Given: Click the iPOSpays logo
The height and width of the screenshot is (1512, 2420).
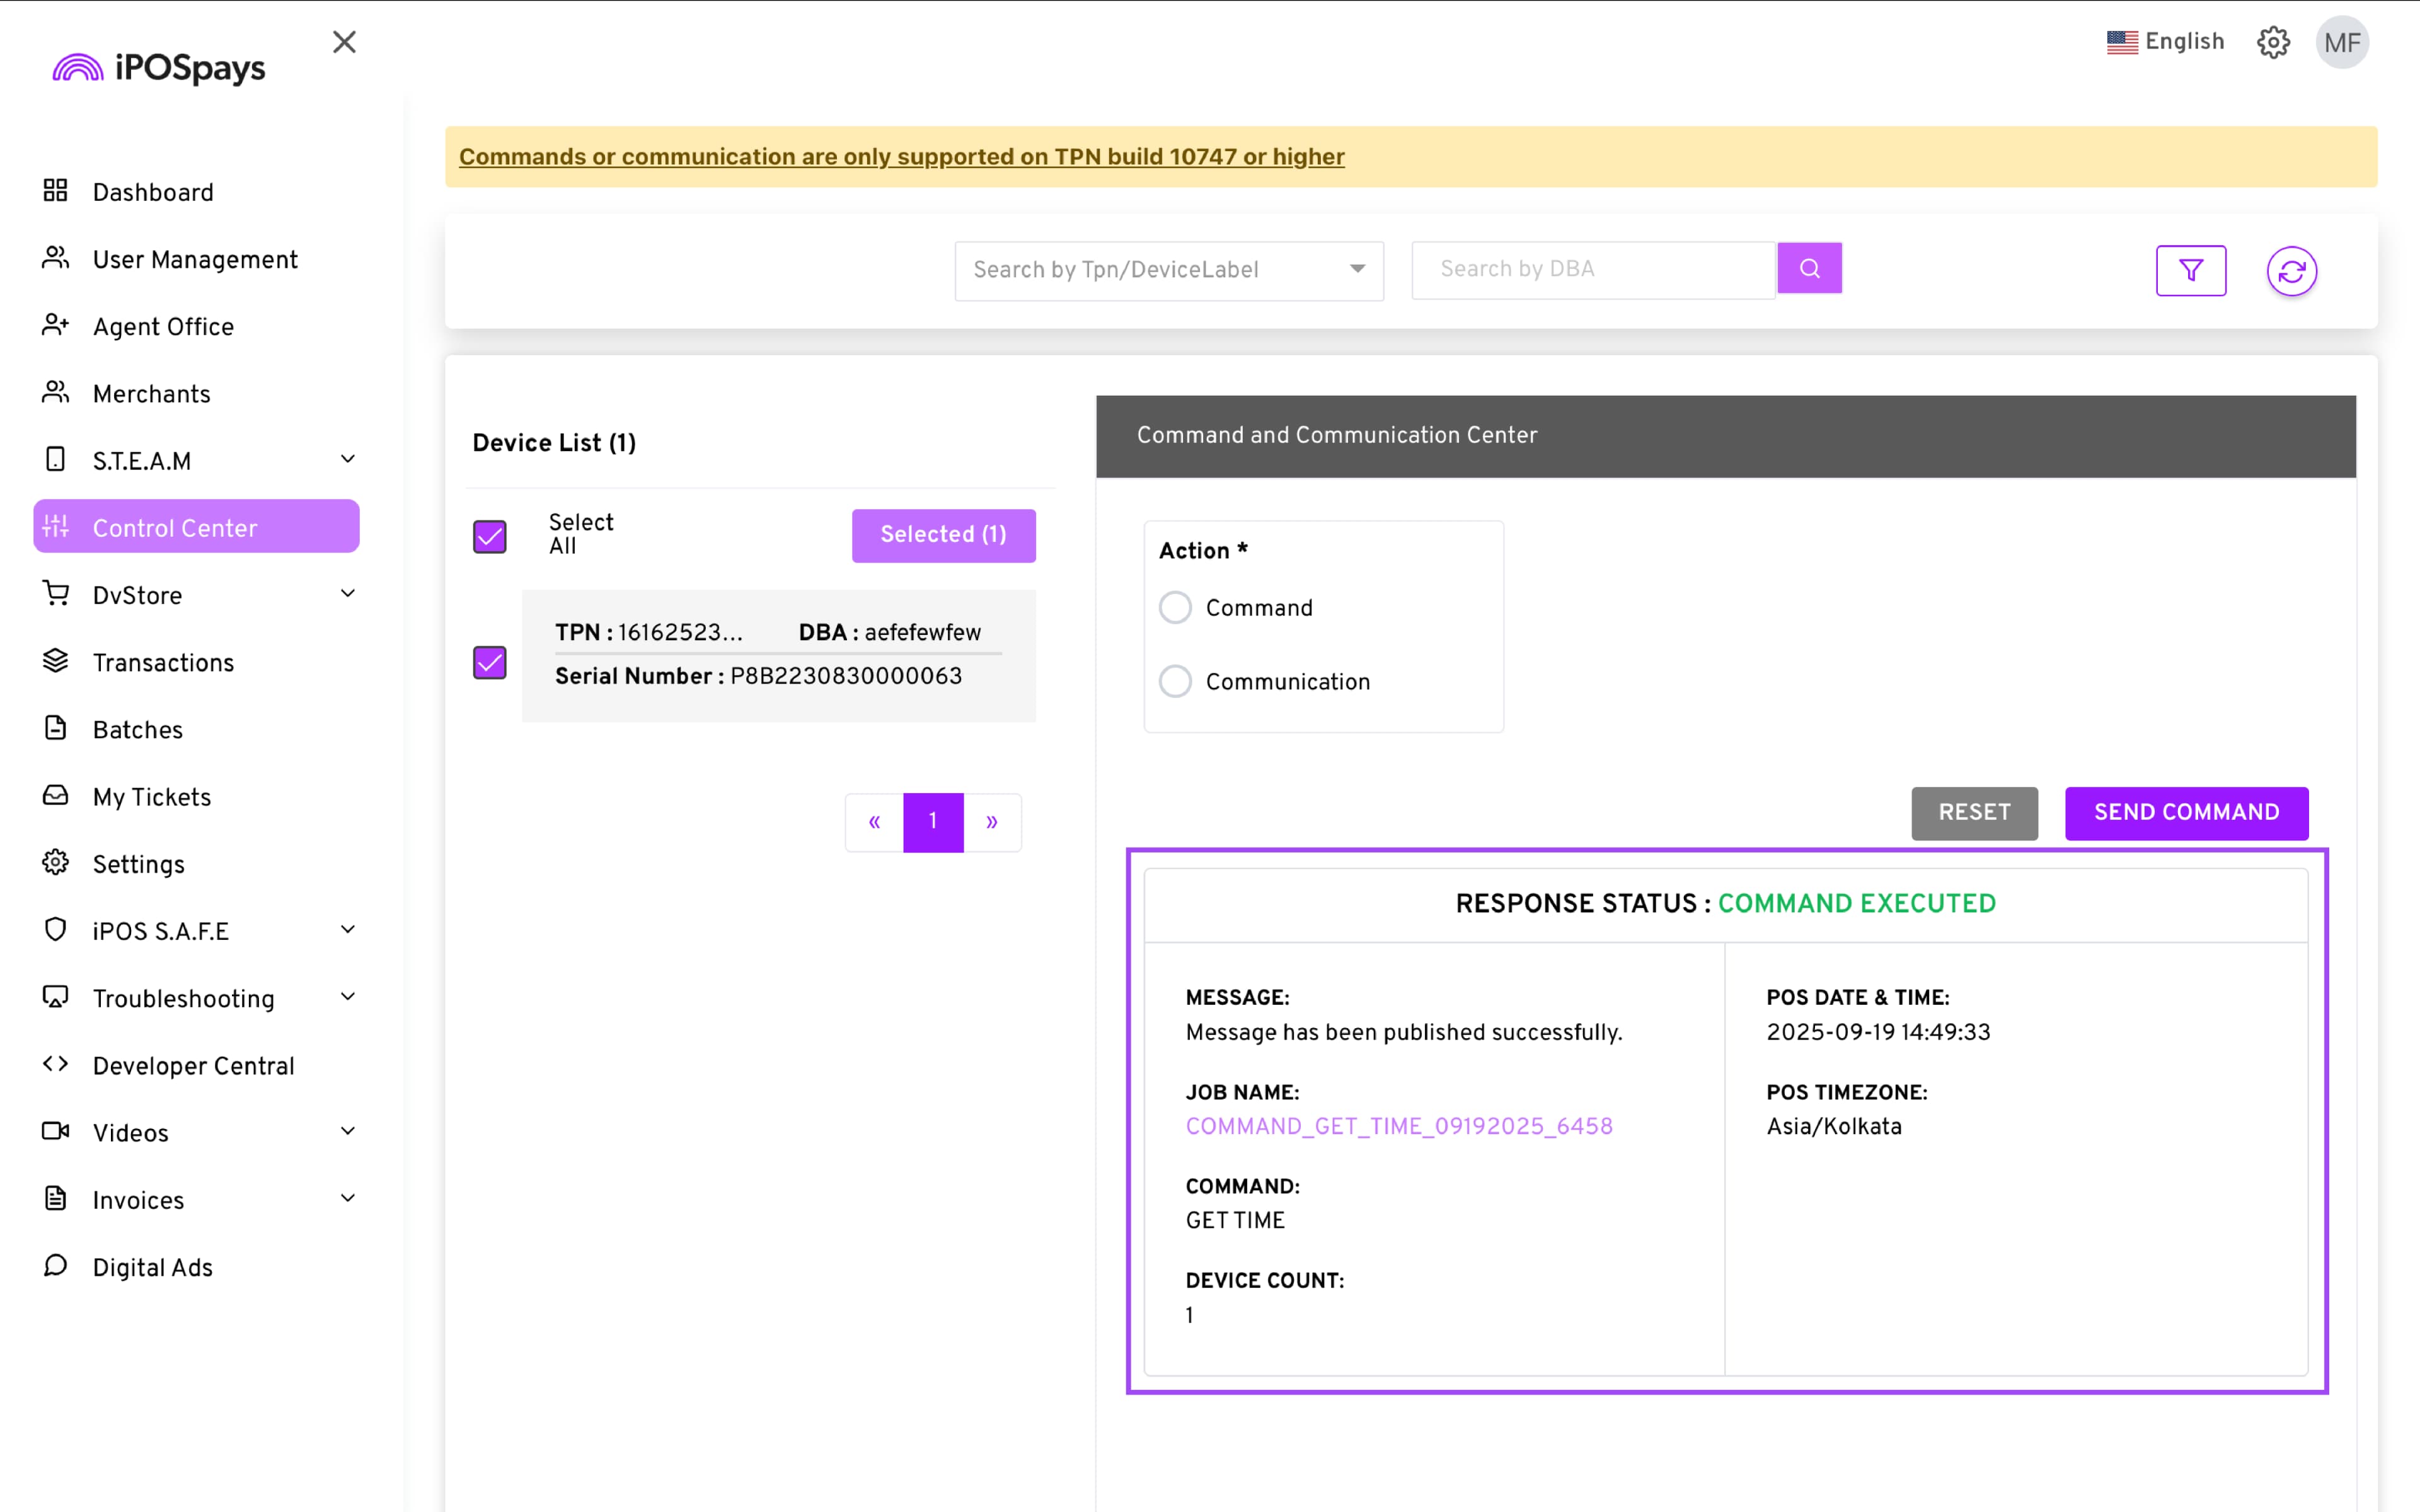Looking at the screenshot, I should pos(160,68).
